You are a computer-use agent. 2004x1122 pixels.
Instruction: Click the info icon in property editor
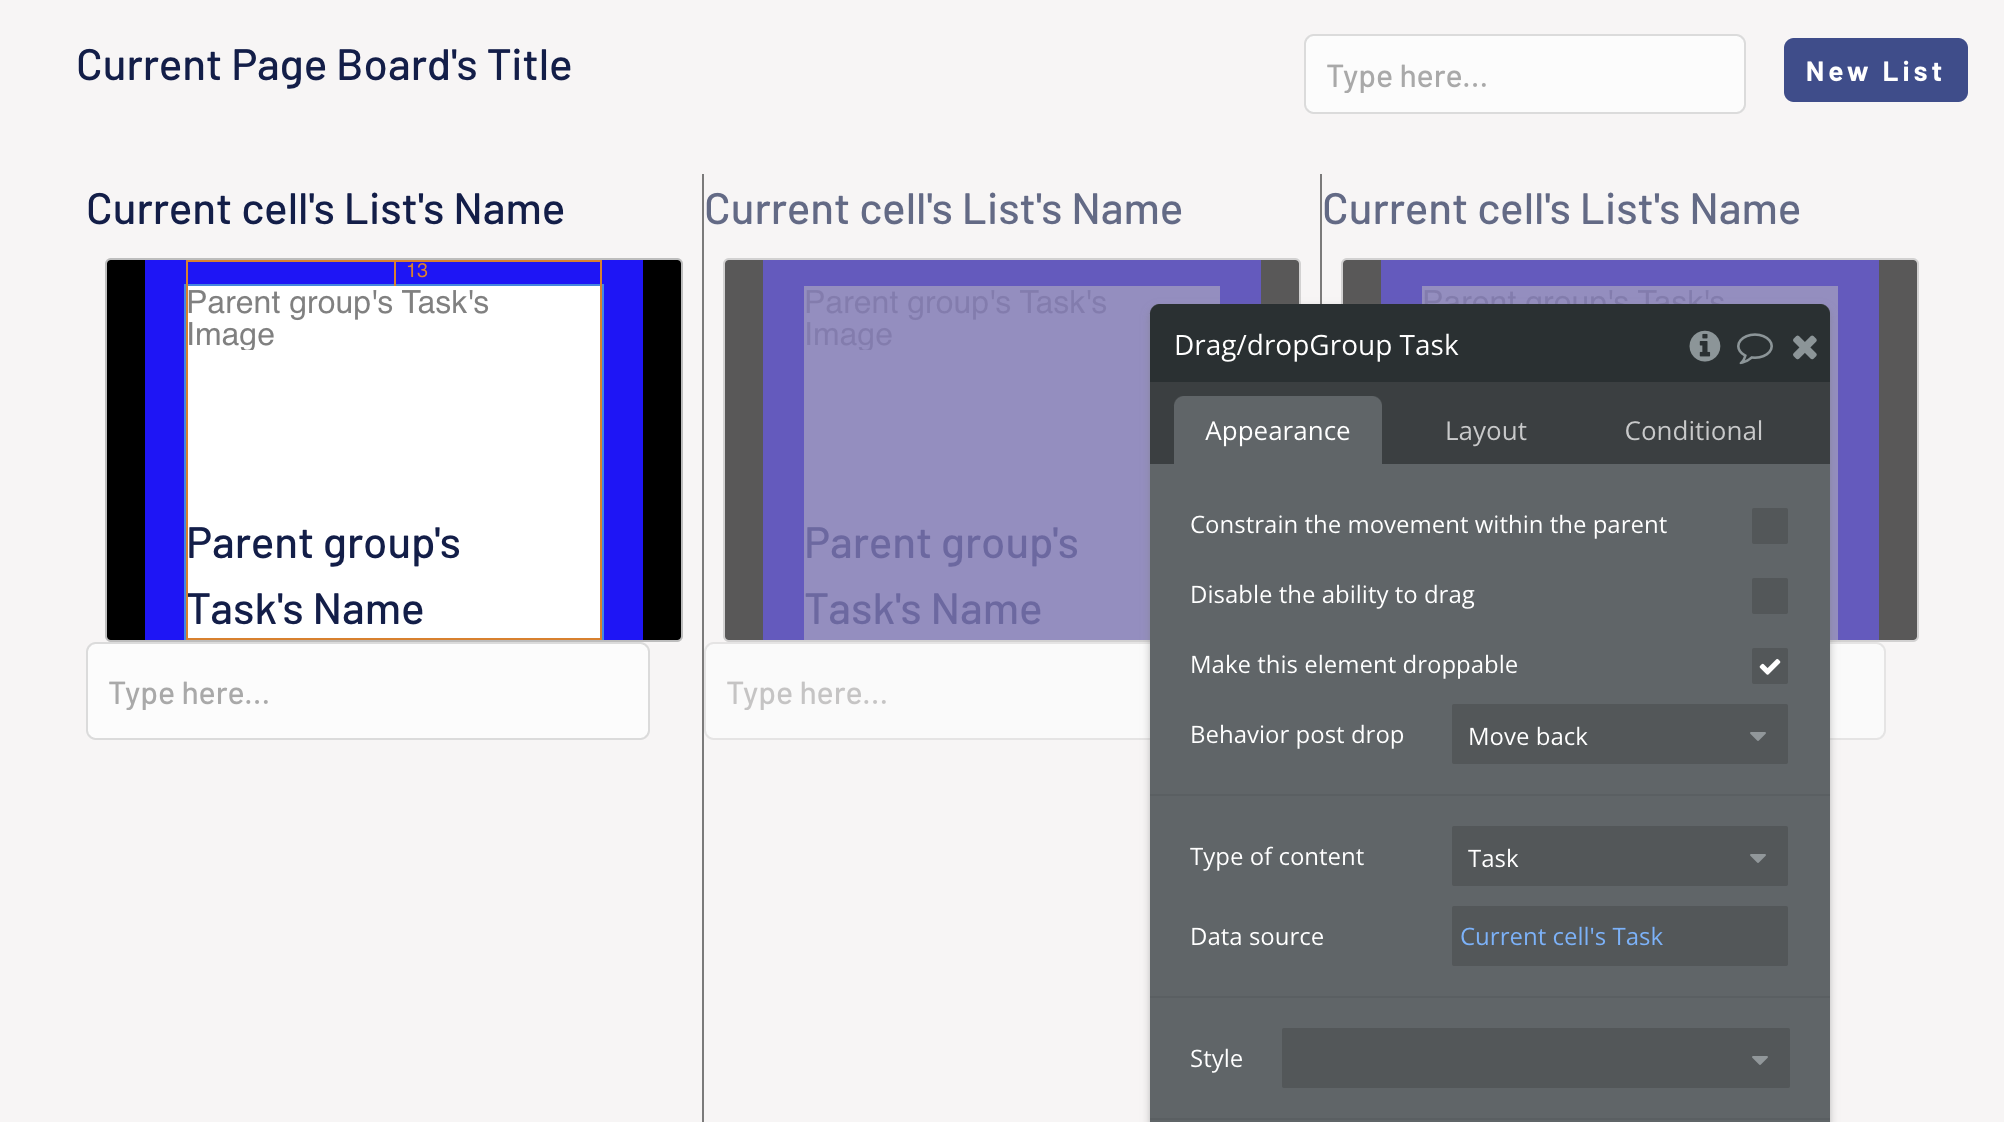click(1704, 346)
